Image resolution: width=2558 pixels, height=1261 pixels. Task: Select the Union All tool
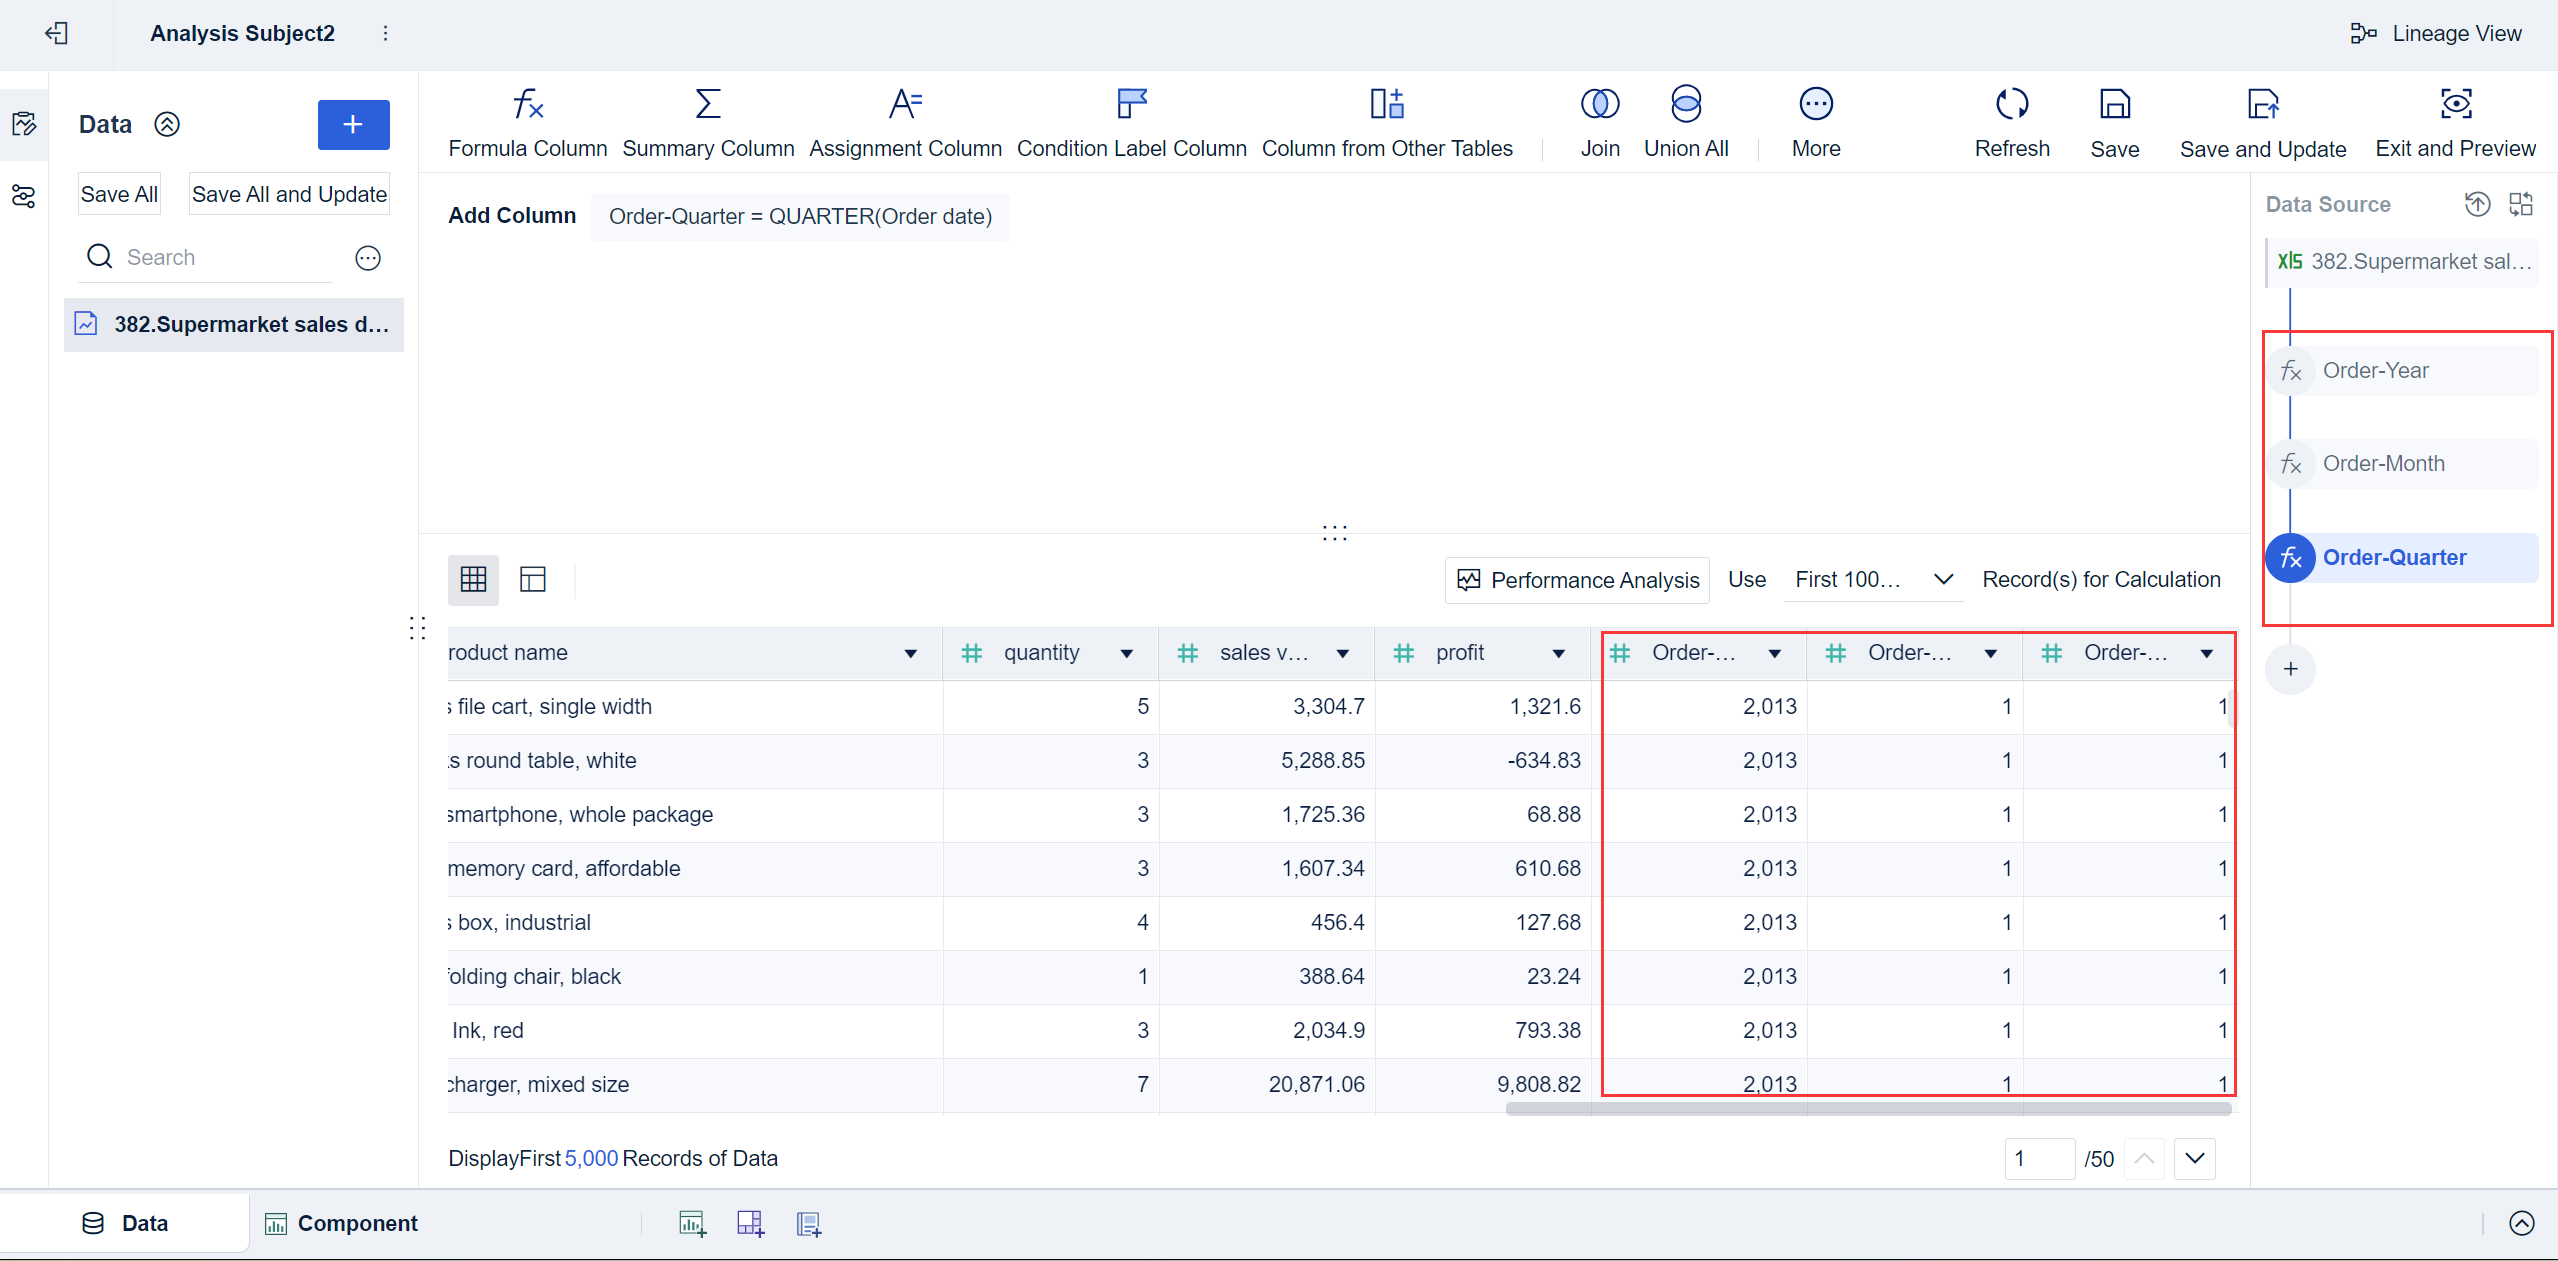pos(1686,123)
